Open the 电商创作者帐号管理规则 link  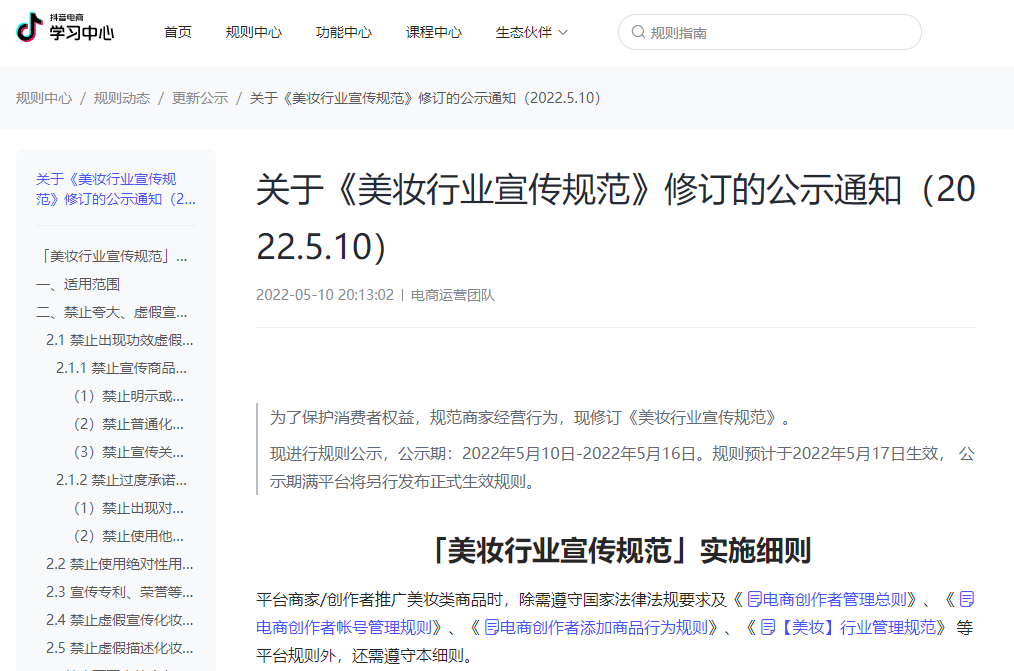(349, 628)
